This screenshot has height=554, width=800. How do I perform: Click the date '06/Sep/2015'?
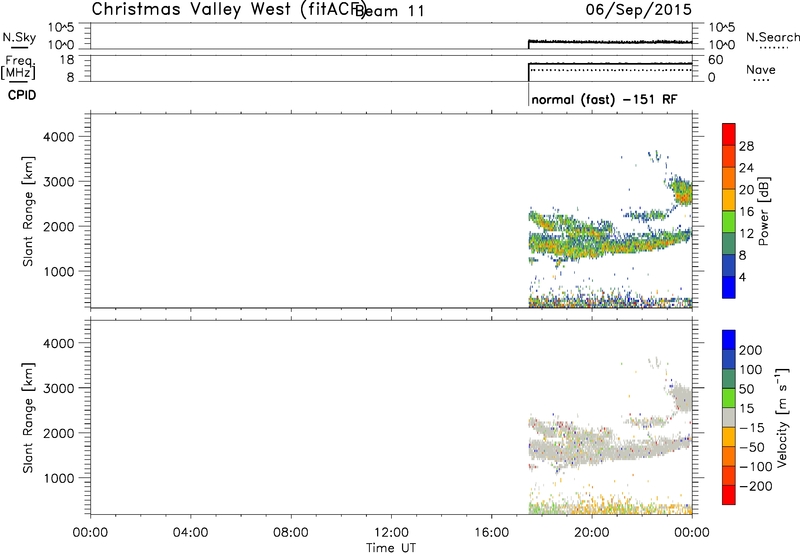point(638,9)
